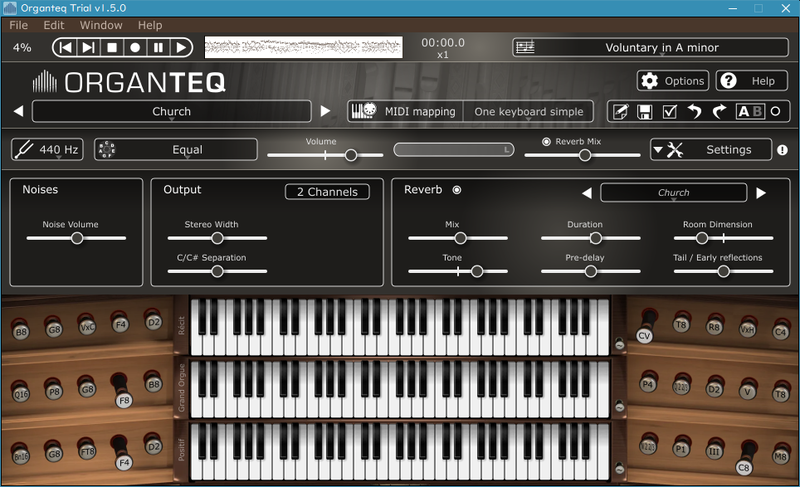Engage the C4 stop on the Récit
This screenshot has height=487, width=800.
(x=780, y=331)
